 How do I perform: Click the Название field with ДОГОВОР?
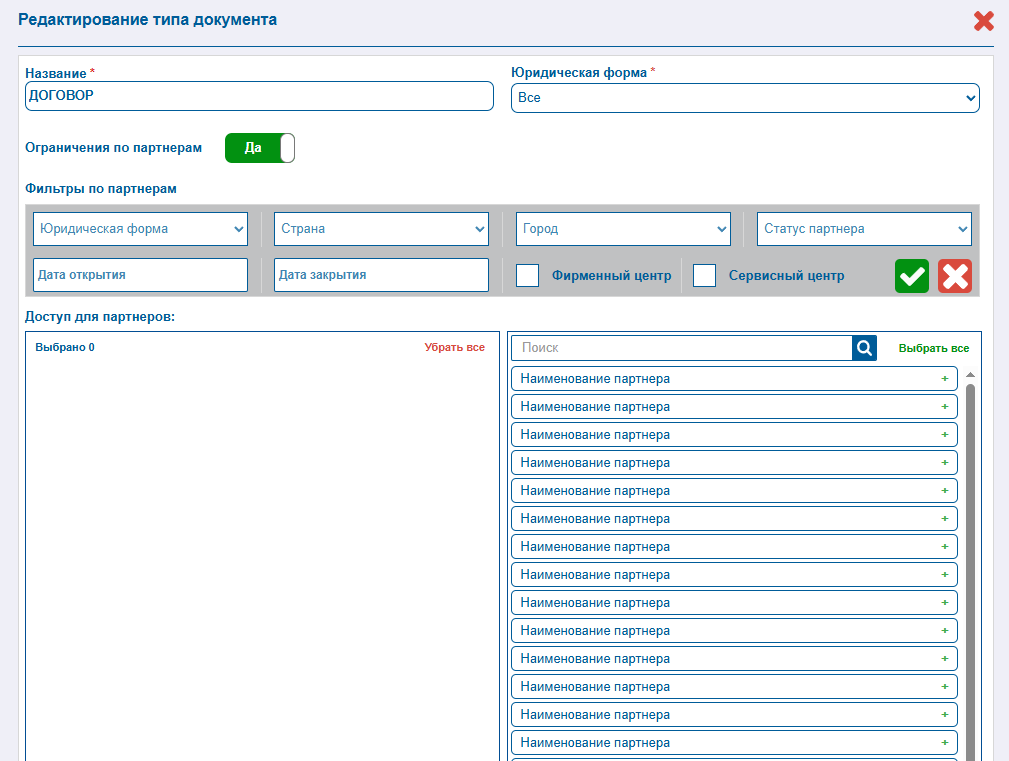pos(259,96)
